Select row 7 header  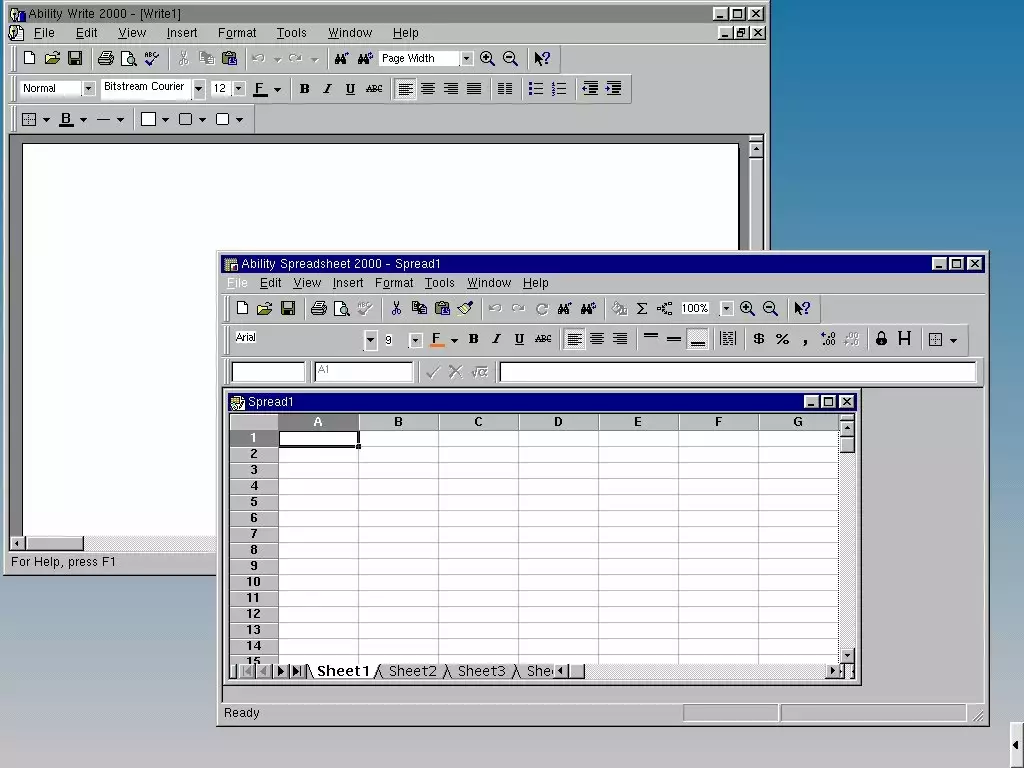[x=253, y=534]
